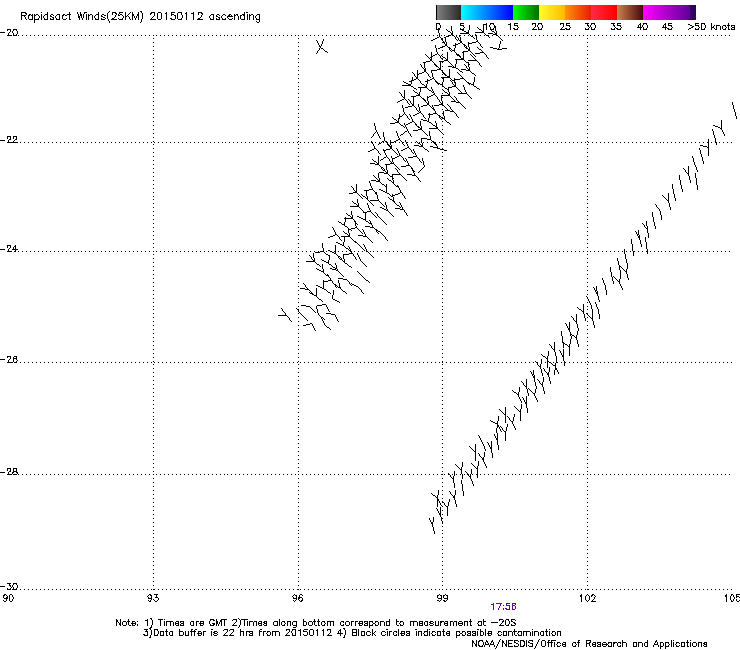Click the '93' longitude axis label
This screenshot has height=650, width=740.
[x=153, y=599]
